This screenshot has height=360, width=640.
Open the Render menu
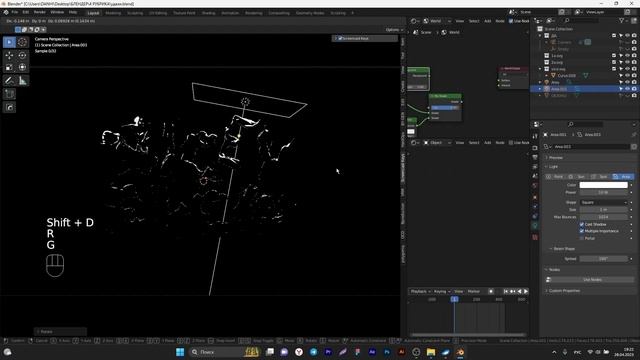40,13
